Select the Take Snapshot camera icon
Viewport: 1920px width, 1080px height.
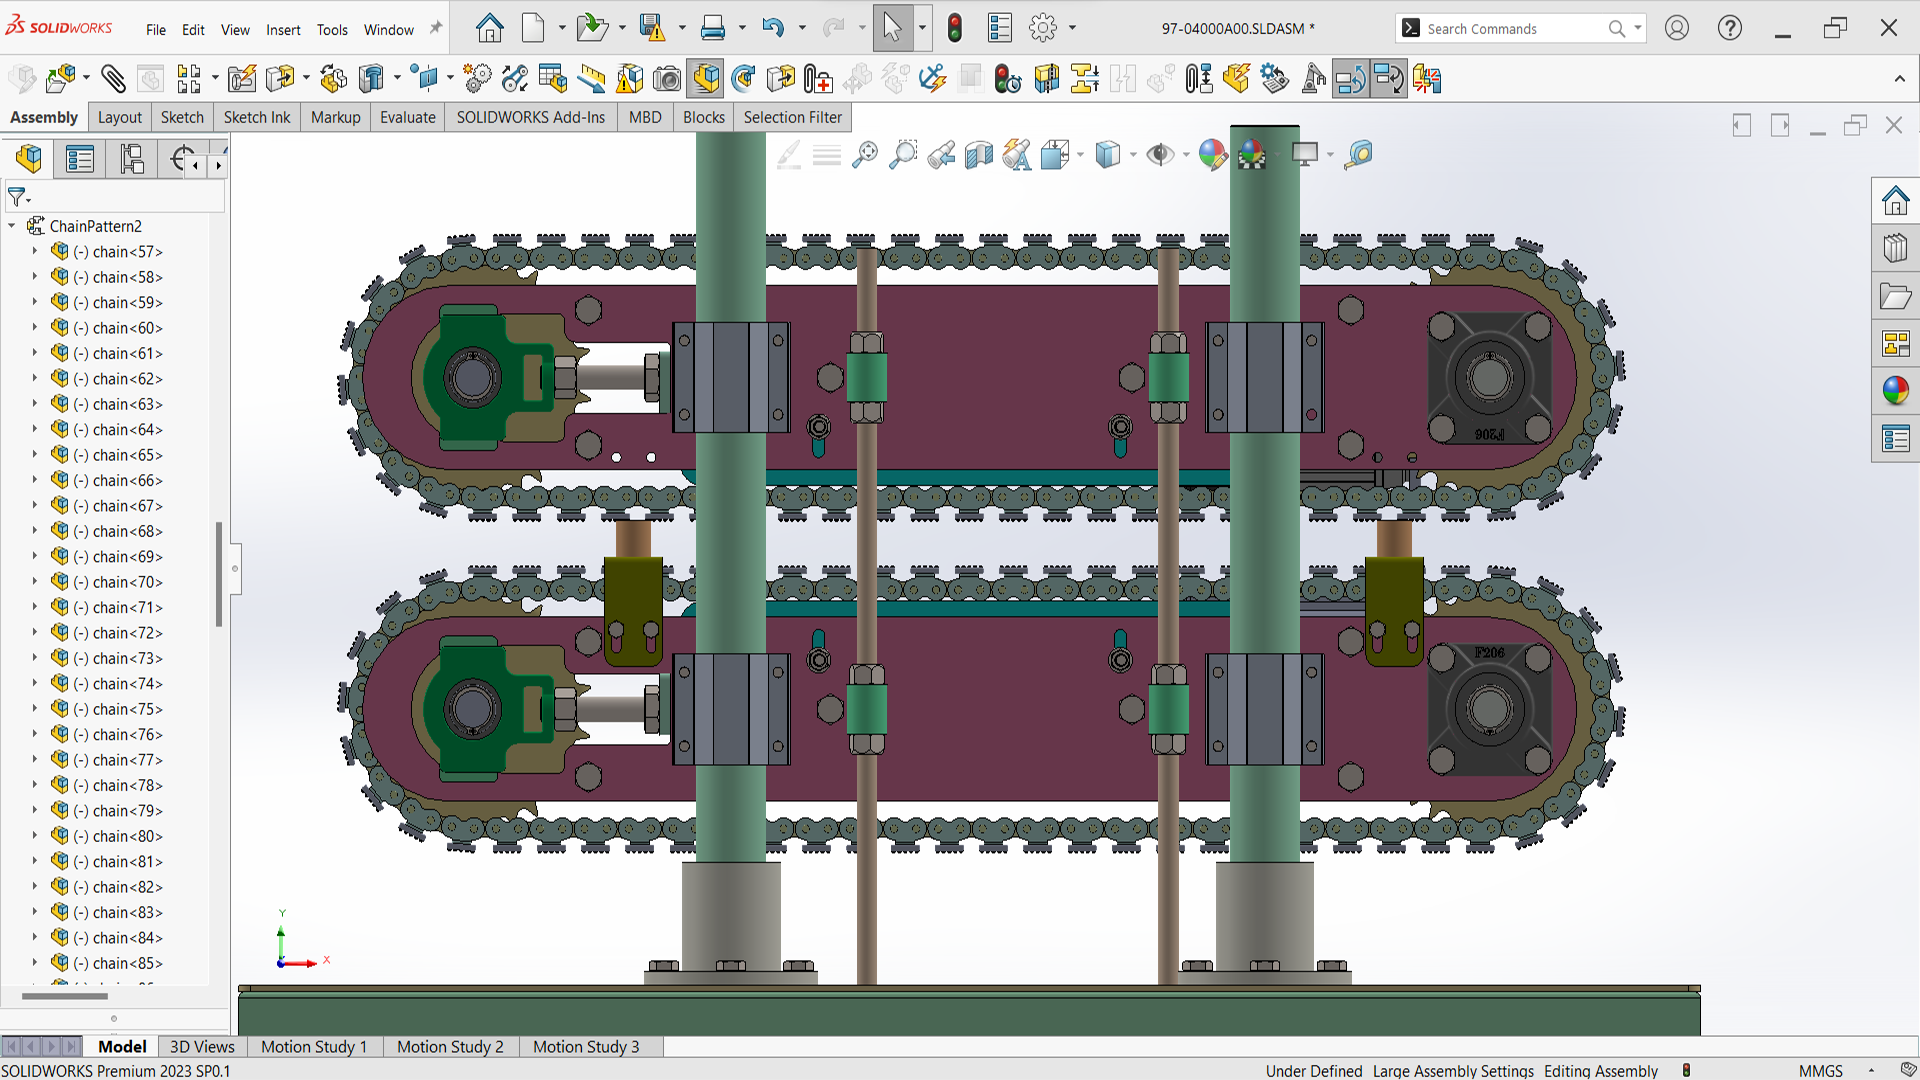pyautogui.click(x=667, y=79)
